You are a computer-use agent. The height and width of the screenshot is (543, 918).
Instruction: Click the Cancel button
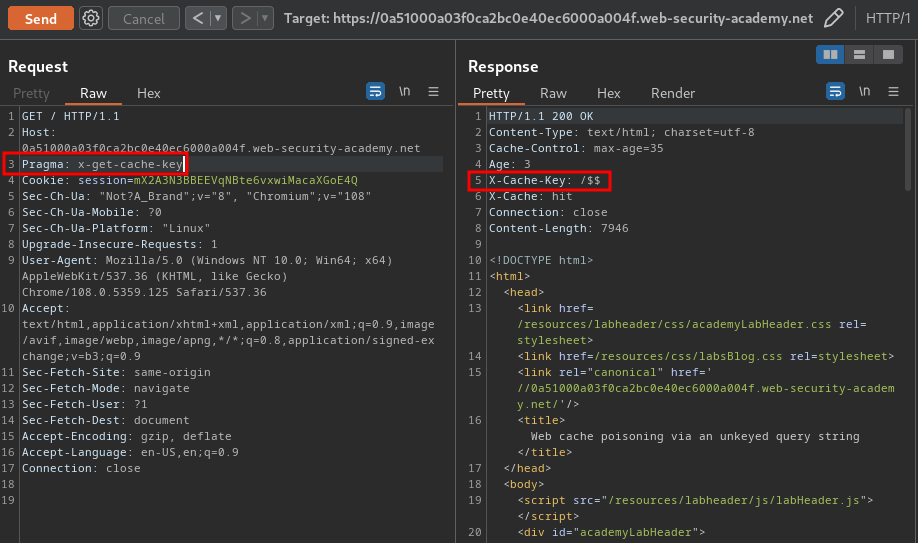(144, 19)
